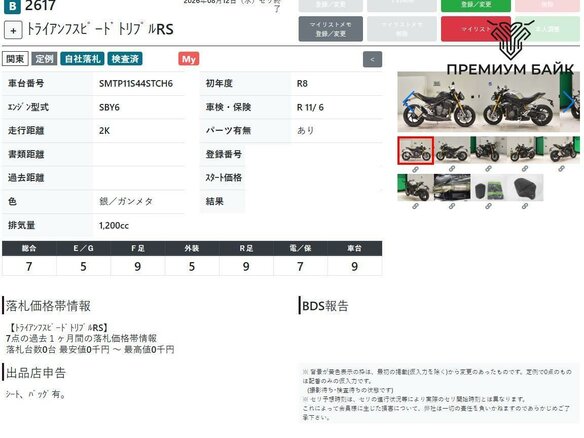Click the E/G score header

pyautogui.click(x=83, y=248)
